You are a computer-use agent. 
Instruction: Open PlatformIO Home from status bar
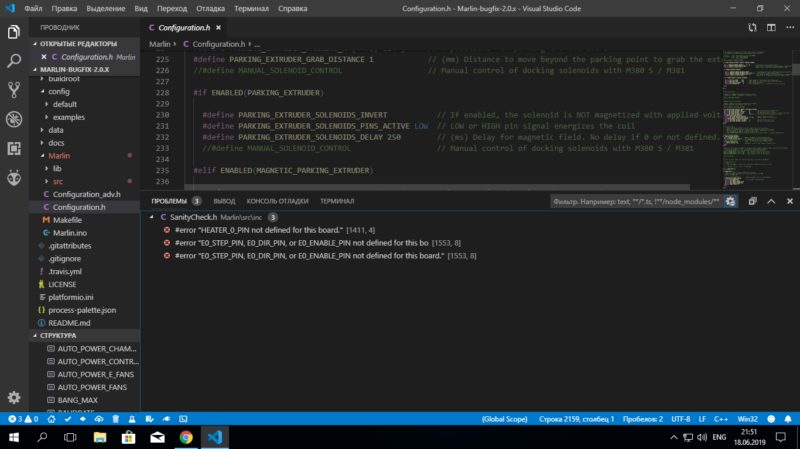(52, 419)
